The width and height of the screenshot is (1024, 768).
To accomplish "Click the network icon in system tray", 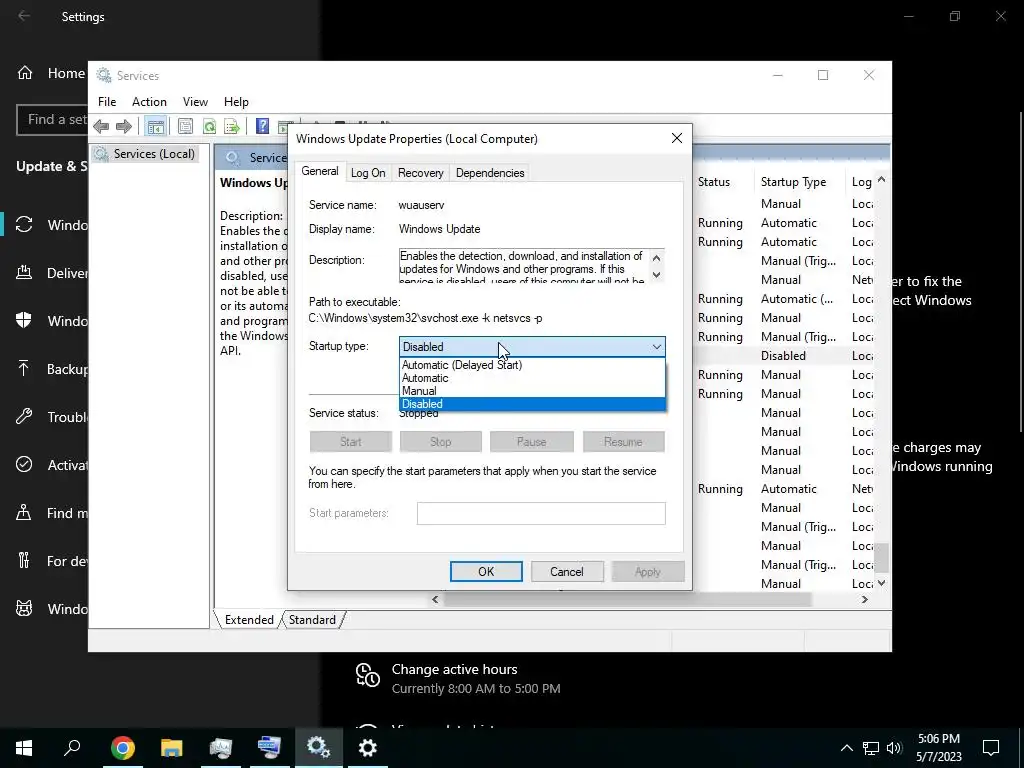I will pos(871,748).
